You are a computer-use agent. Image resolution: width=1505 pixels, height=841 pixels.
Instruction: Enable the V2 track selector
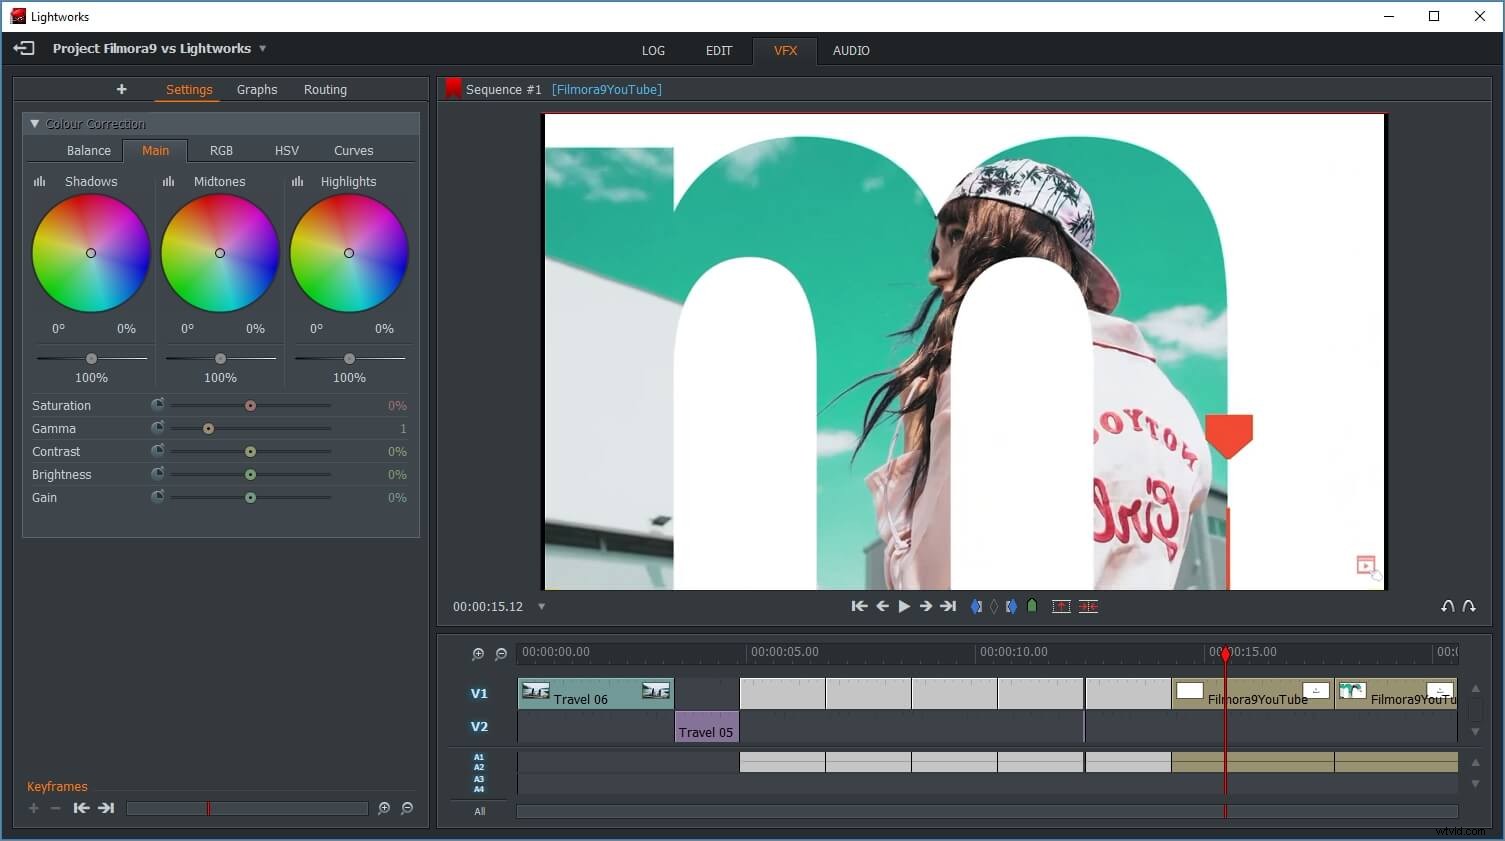[x=479, y=726]
